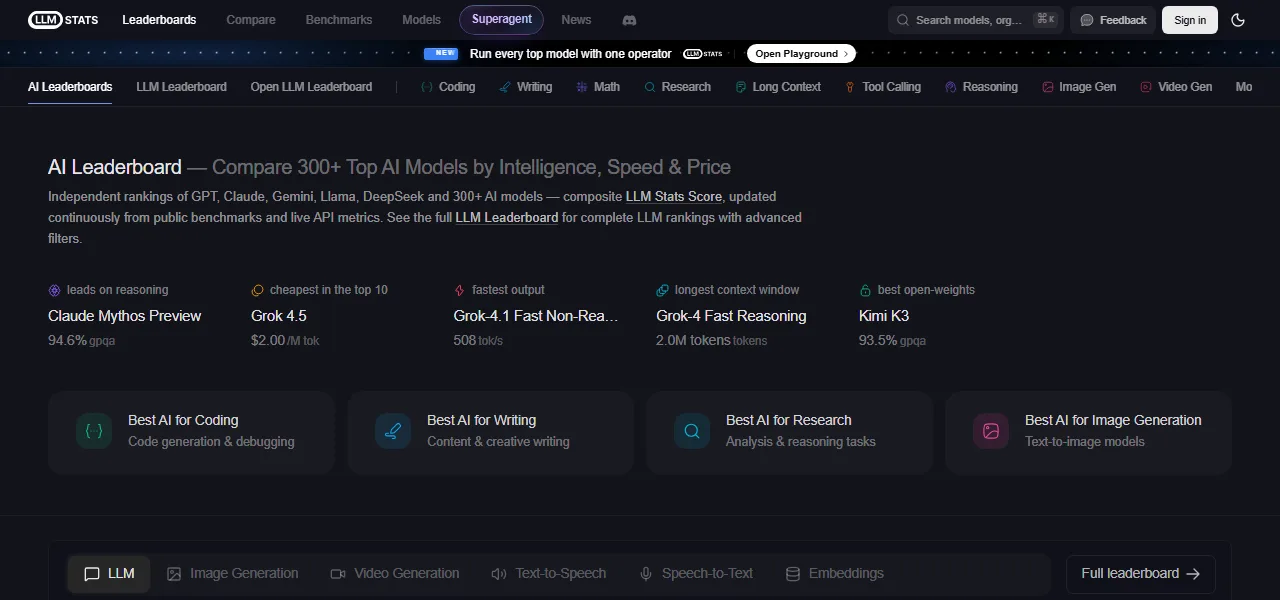Select the Coding category tab
Viewport: 1280px width, 600px height.
448,87
